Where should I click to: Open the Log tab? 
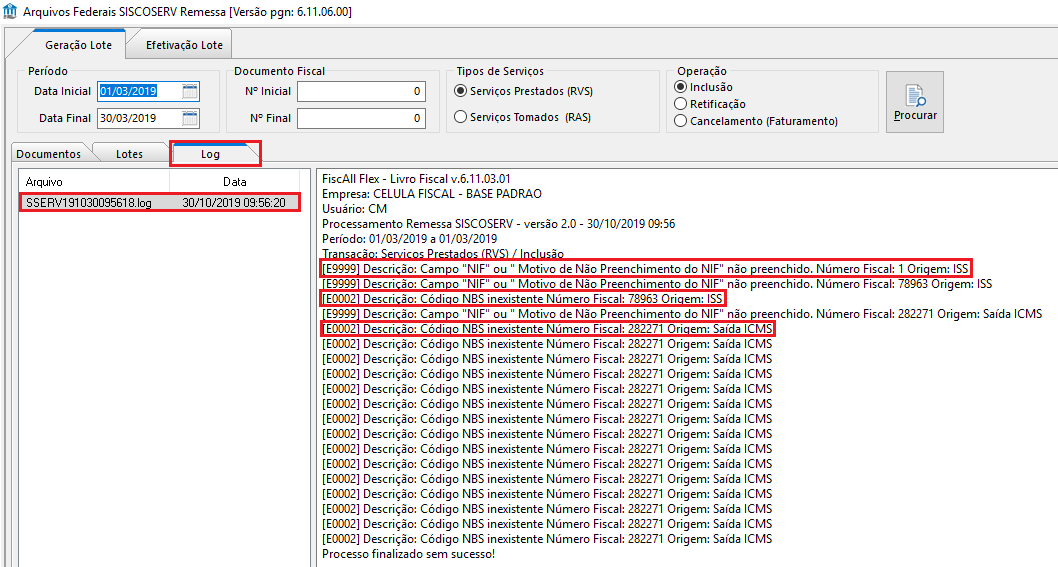coord(210,154)
